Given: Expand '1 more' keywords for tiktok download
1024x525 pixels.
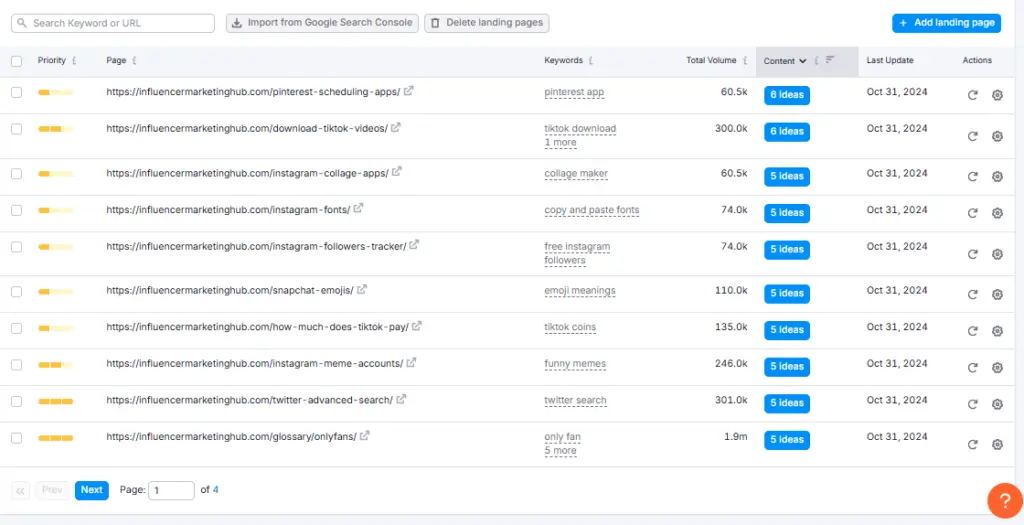Looking at the screenshot, I should click(560, 143).
